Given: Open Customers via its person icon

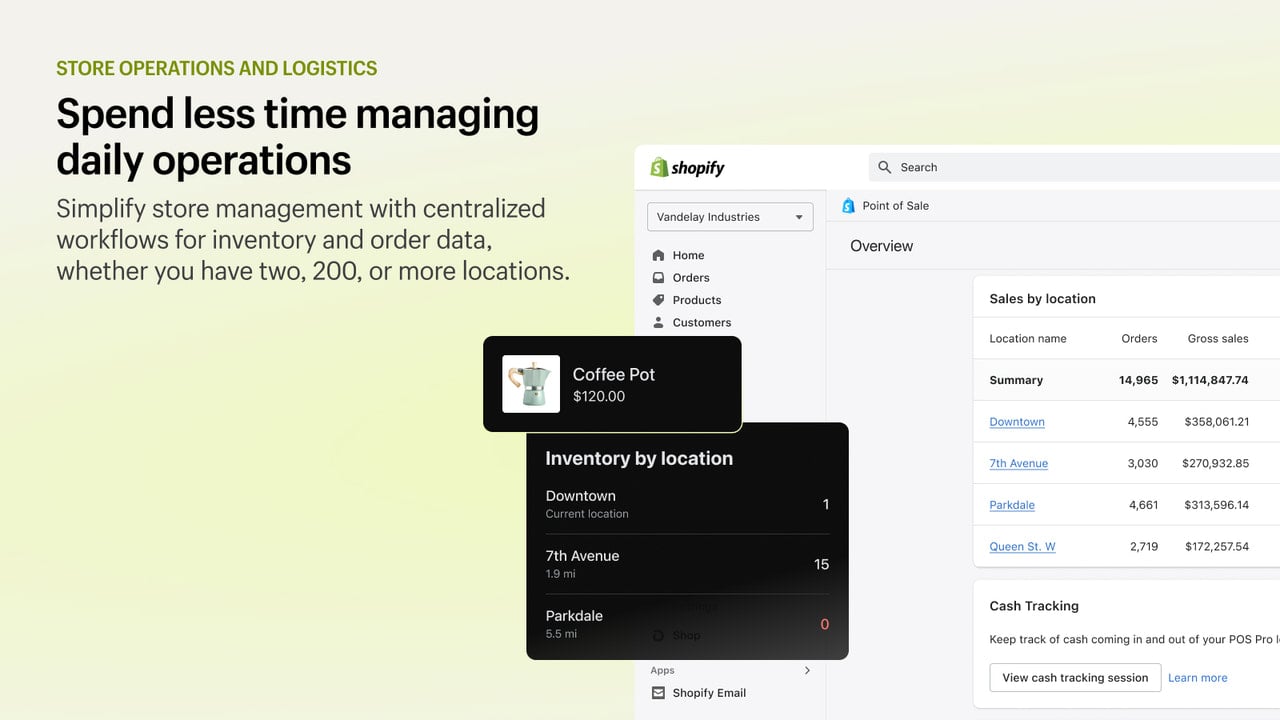Looking at the screenshot, I should (658, 322).
